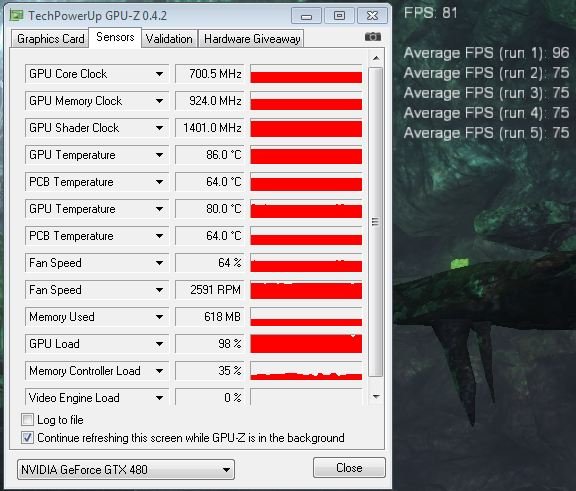Viewport: 576px width, 491px height.
Task: Open the NVIDIA GeForce GTX 480 selector
Action: coord(126,469)
